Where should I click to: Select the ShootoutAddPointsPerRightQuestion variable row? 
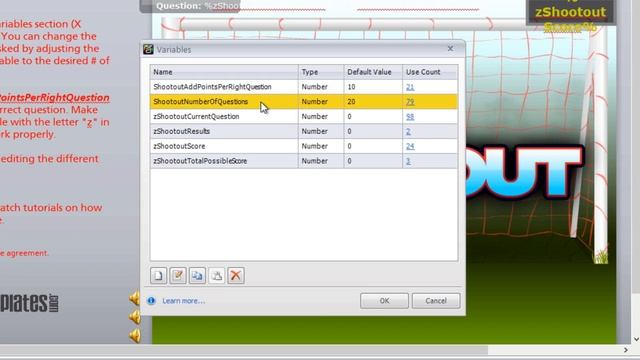304,87
